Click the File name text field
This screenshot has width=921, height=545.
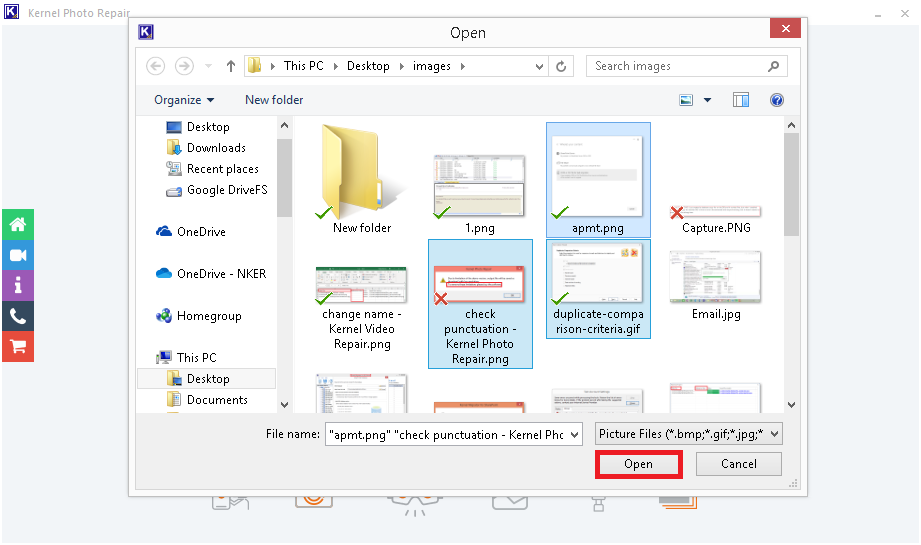coord(446,435)
